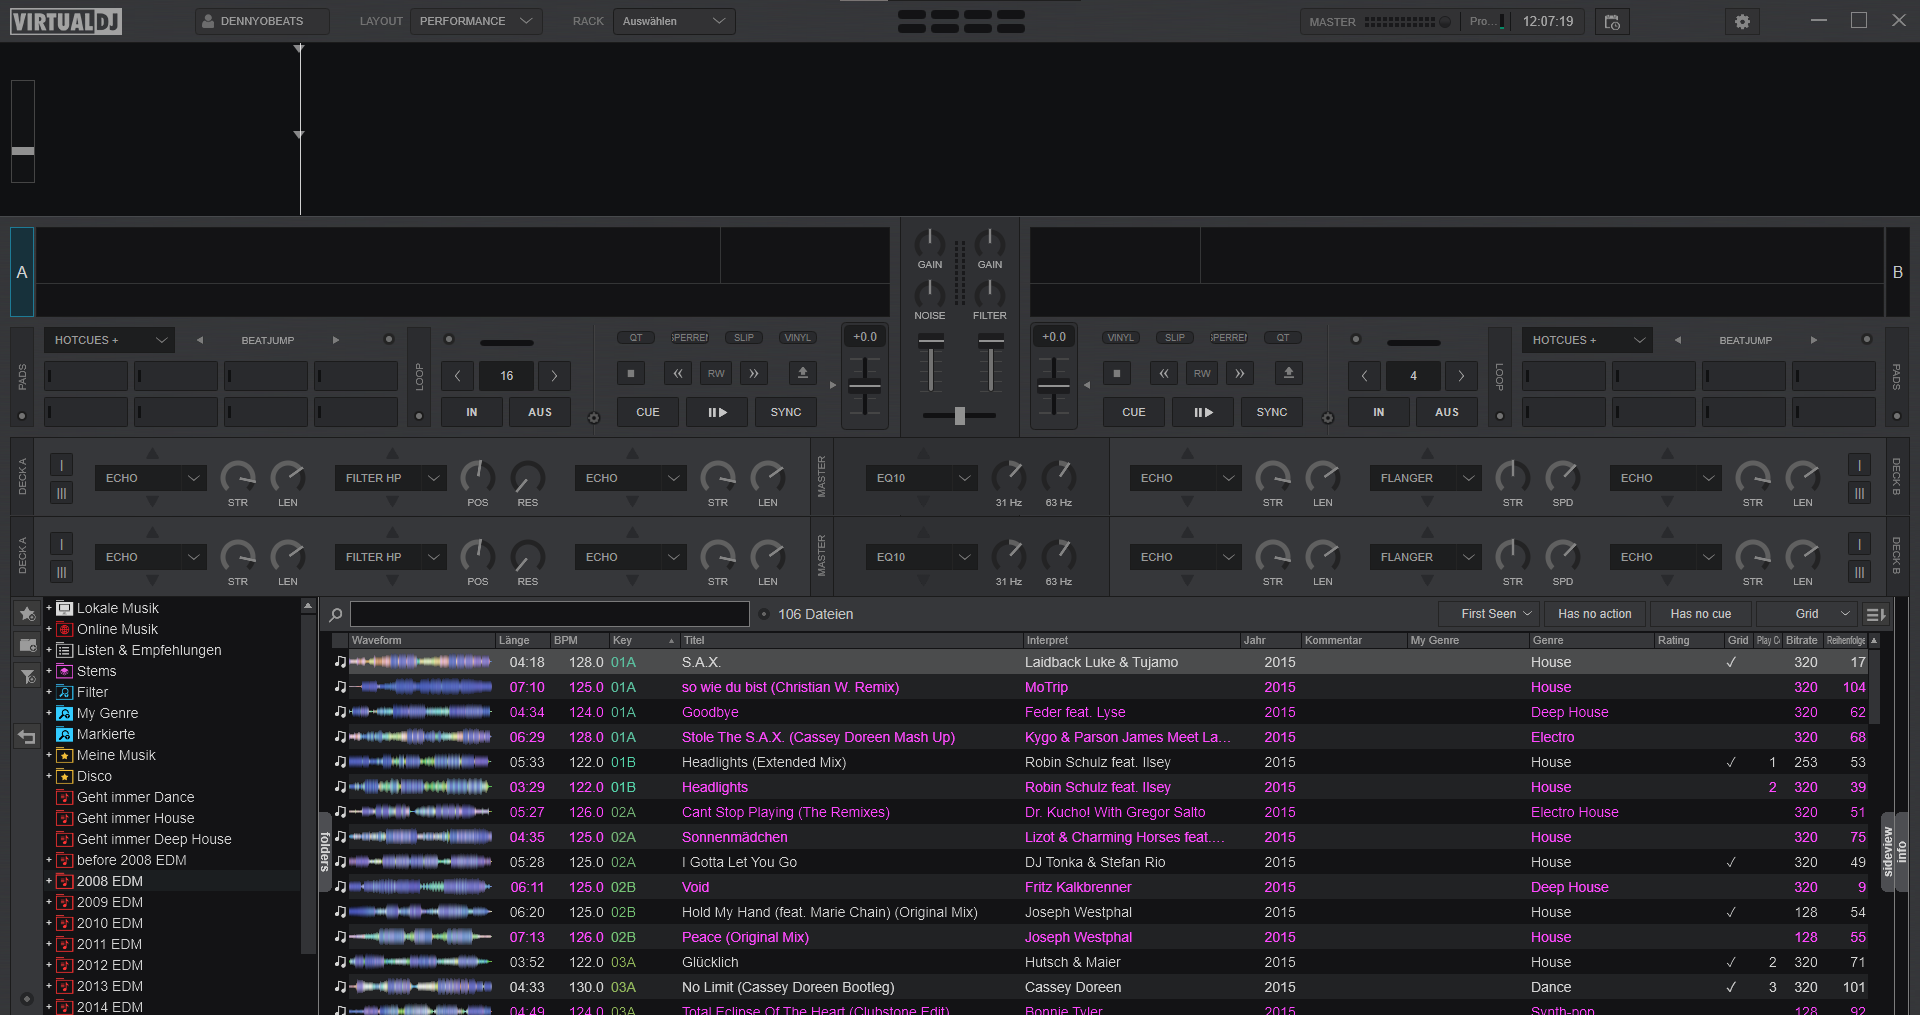Open upper master EQ10 effect dropdown
The width and height of the screenshot is (1920, 1015).
(x=921, y=478)
